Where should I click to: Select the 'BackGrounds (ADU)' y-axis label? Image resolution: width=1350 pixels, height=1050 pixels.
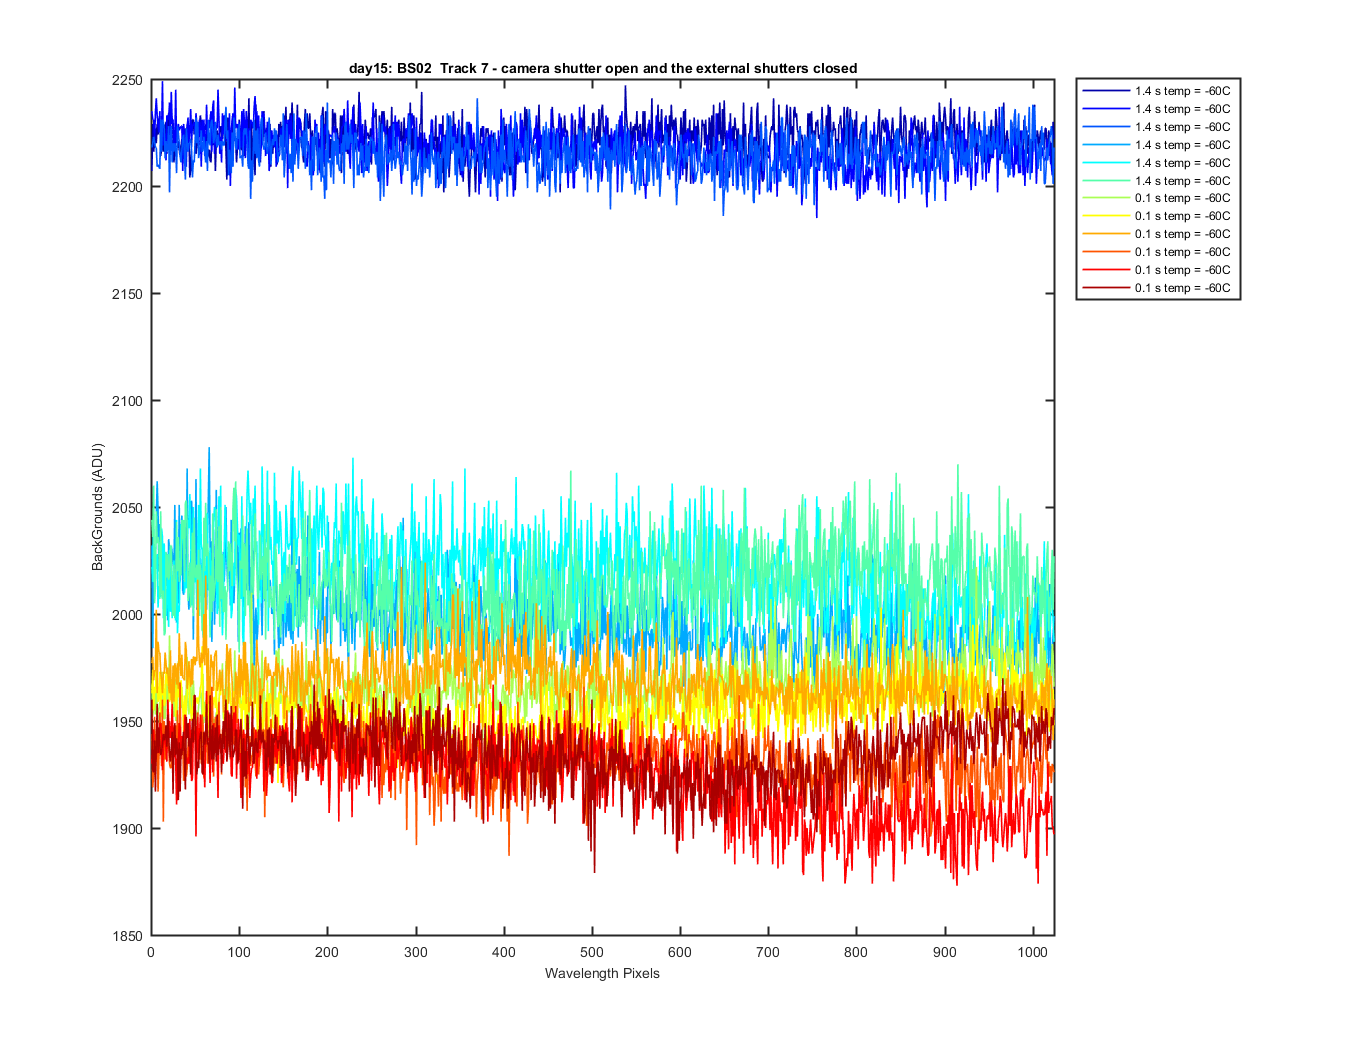pos(97,507)
